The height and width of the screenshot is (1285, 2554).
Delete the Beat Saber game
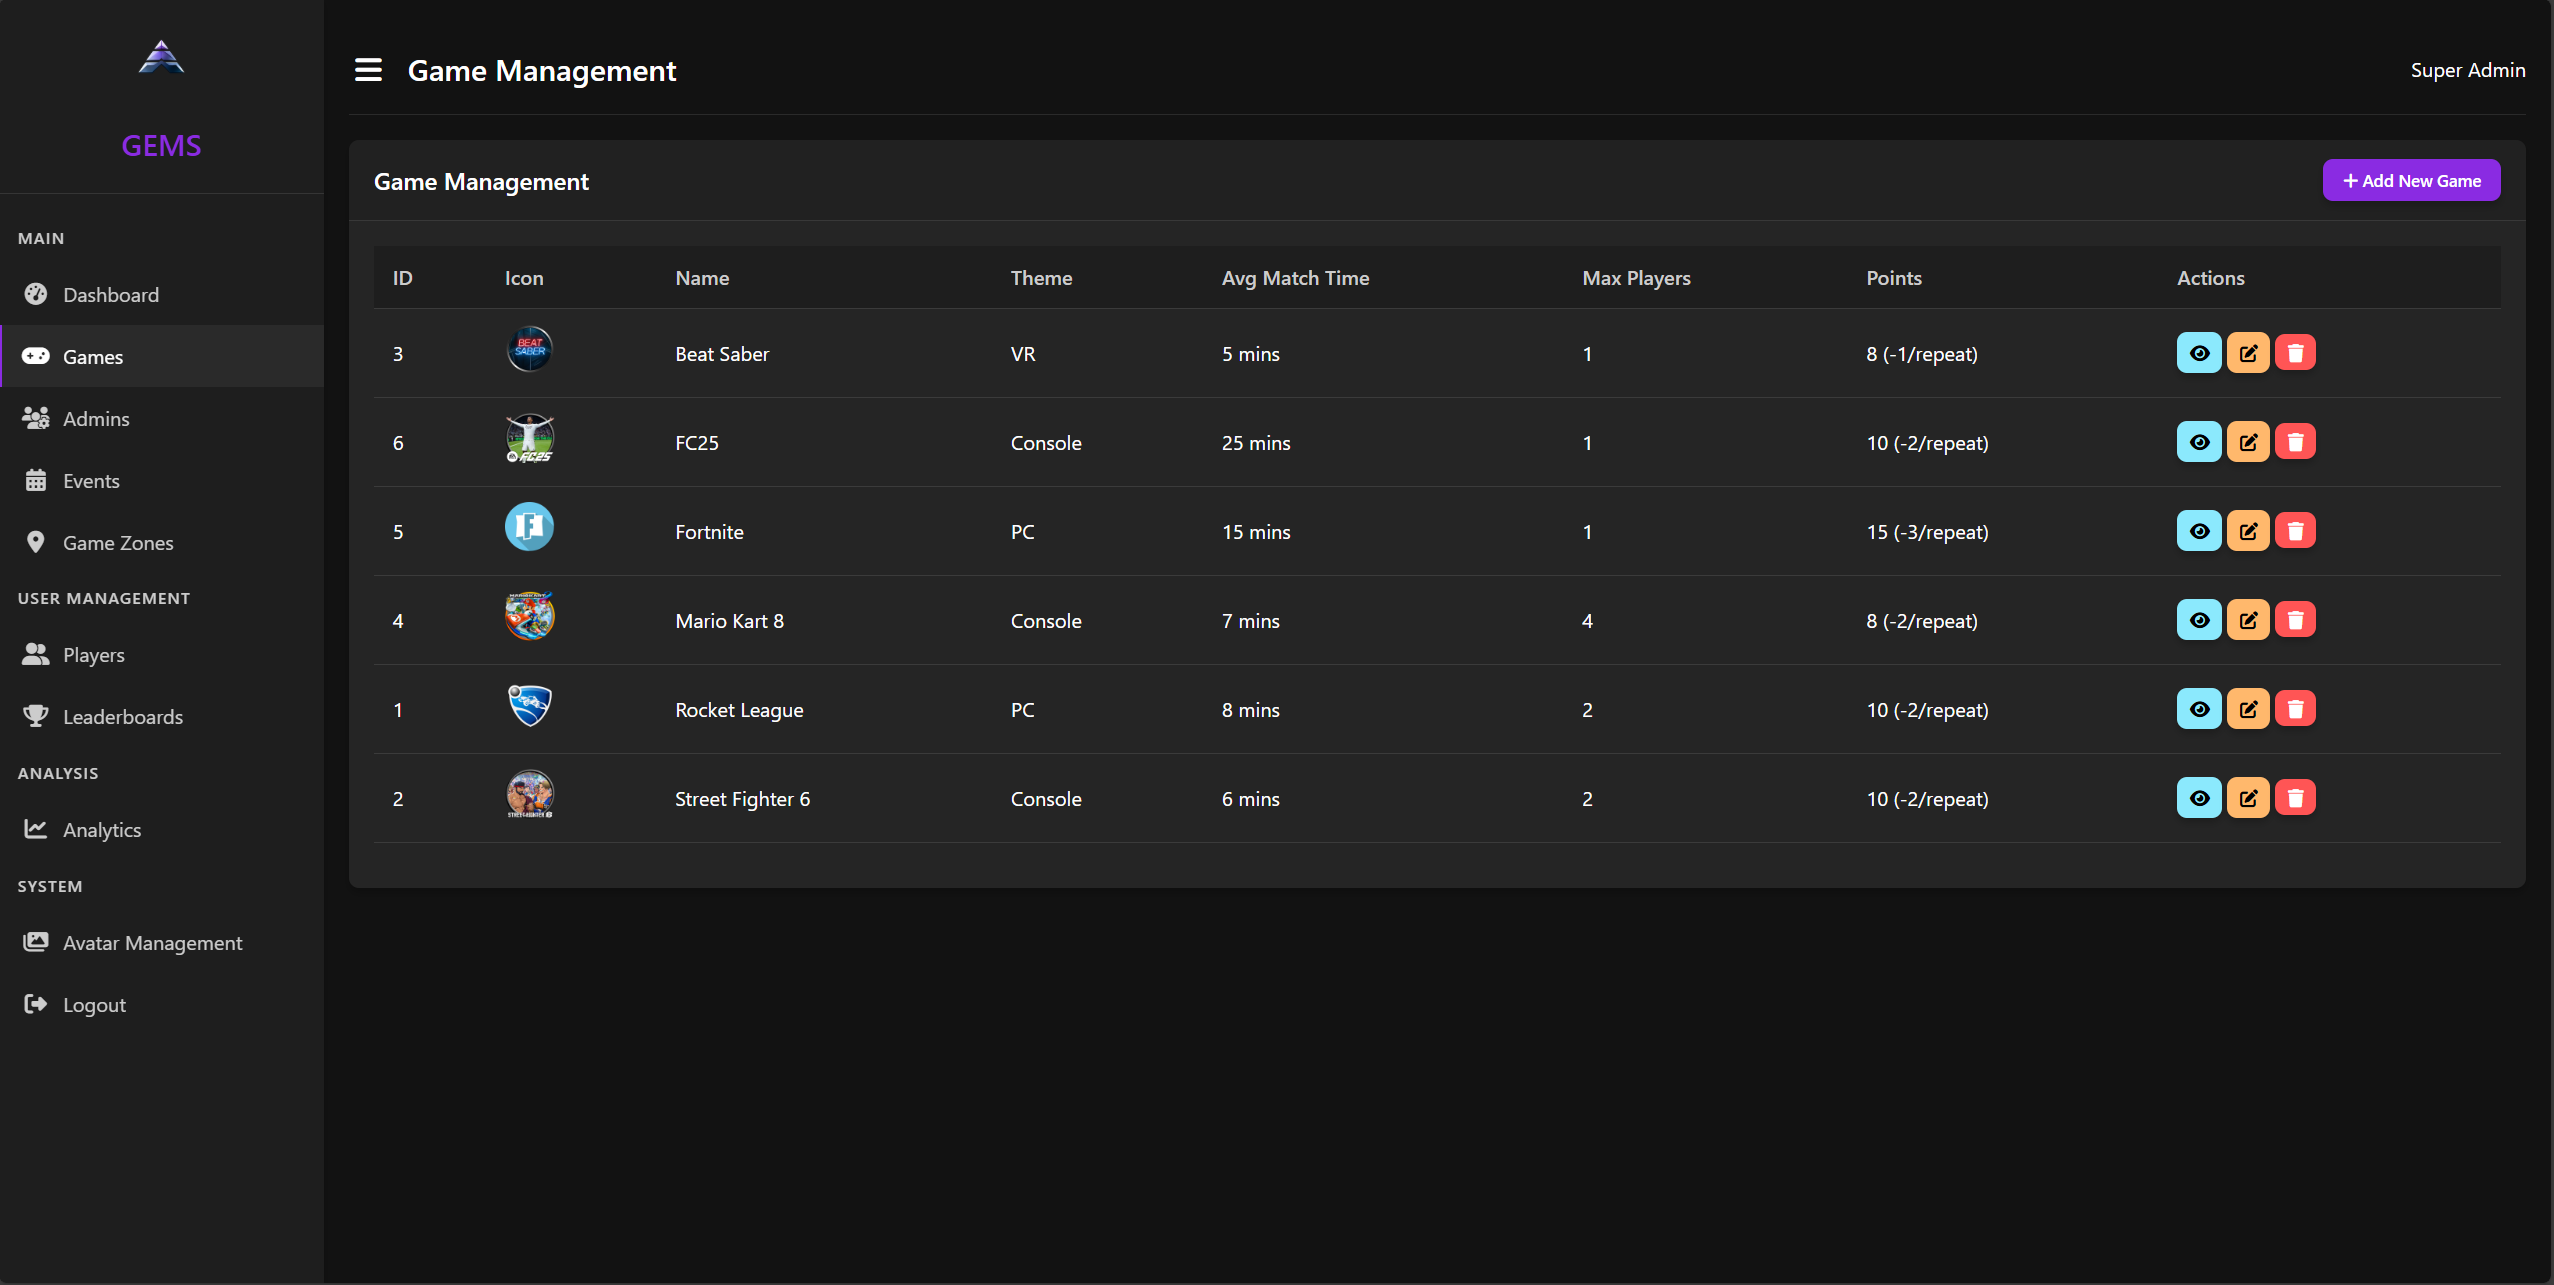(x=2295, y=353)
